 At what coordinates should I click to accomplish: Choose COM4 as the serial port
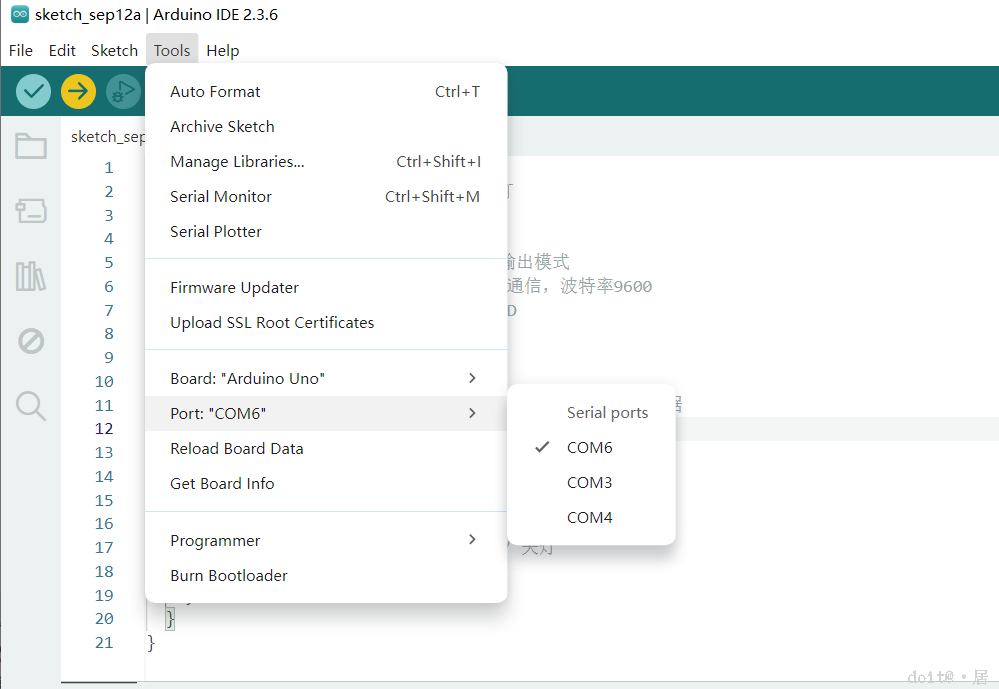click(x=590, y=518)
